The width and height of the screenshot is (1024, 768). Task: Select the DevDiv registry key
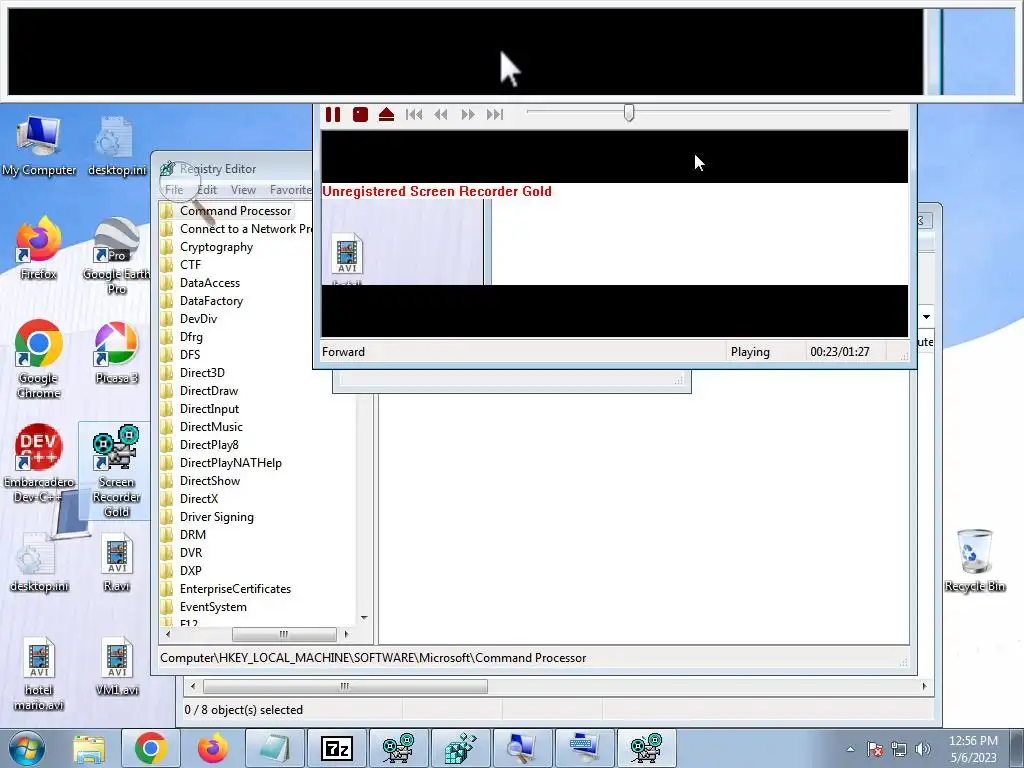click(x=198, y=319)
